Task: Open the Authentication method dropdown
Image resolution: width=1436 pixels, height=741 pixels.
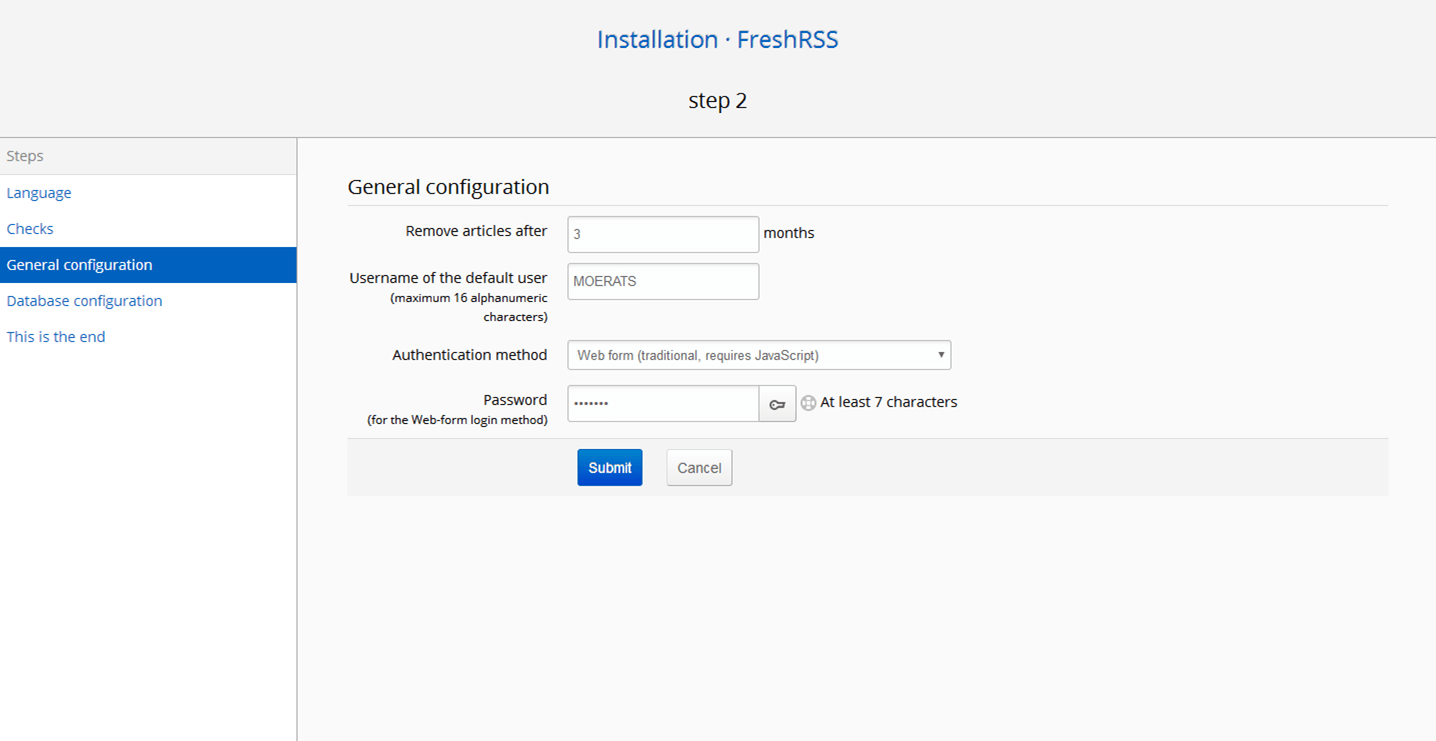Action: point(759,355)
